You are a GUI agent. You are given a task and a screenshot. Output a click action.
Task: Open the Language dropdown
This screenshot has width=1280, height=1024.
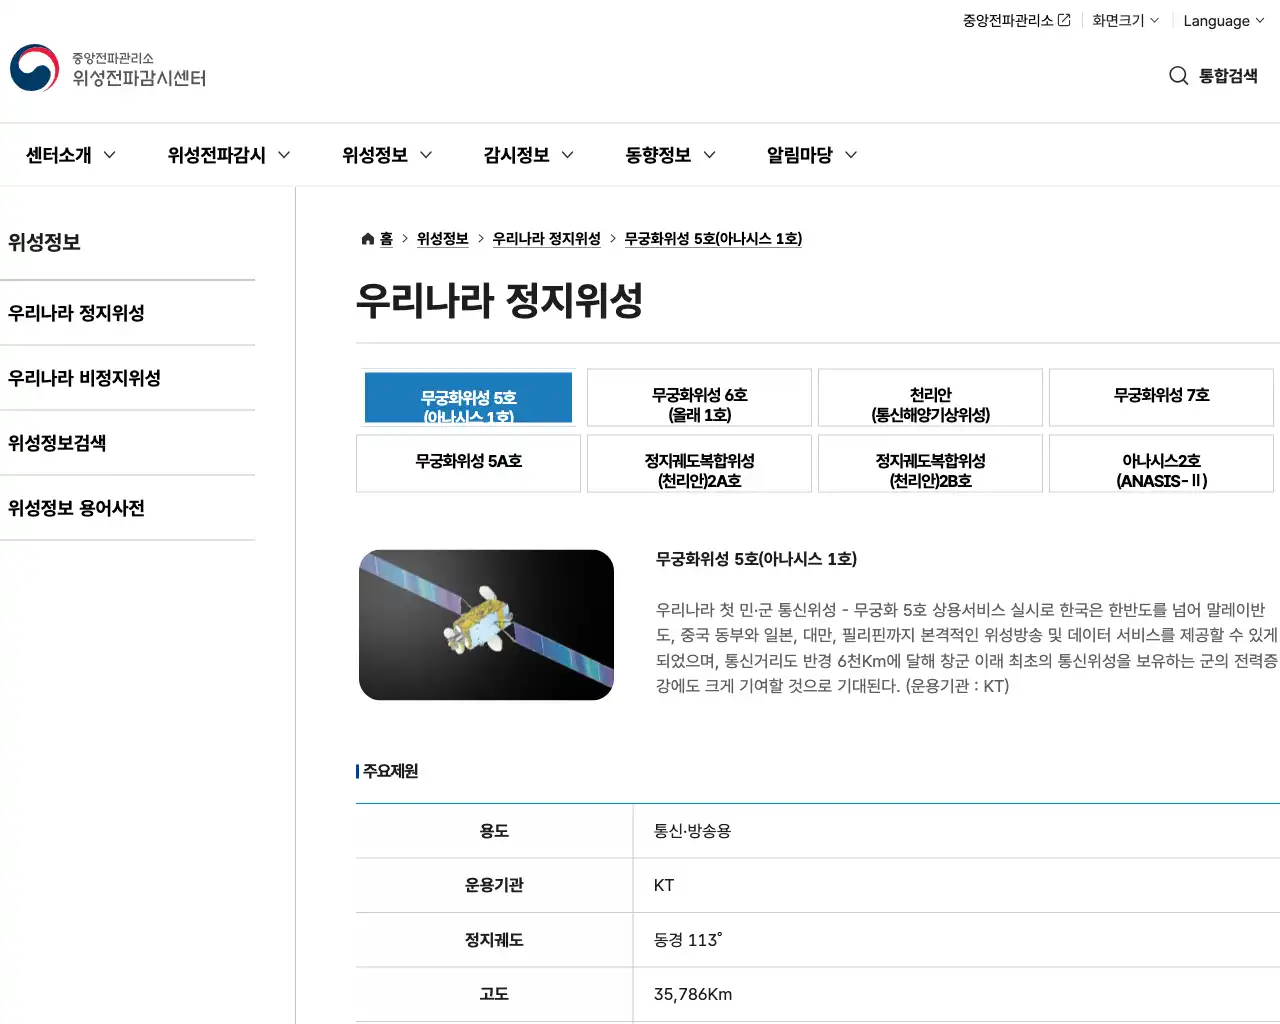pos(1221,20)
